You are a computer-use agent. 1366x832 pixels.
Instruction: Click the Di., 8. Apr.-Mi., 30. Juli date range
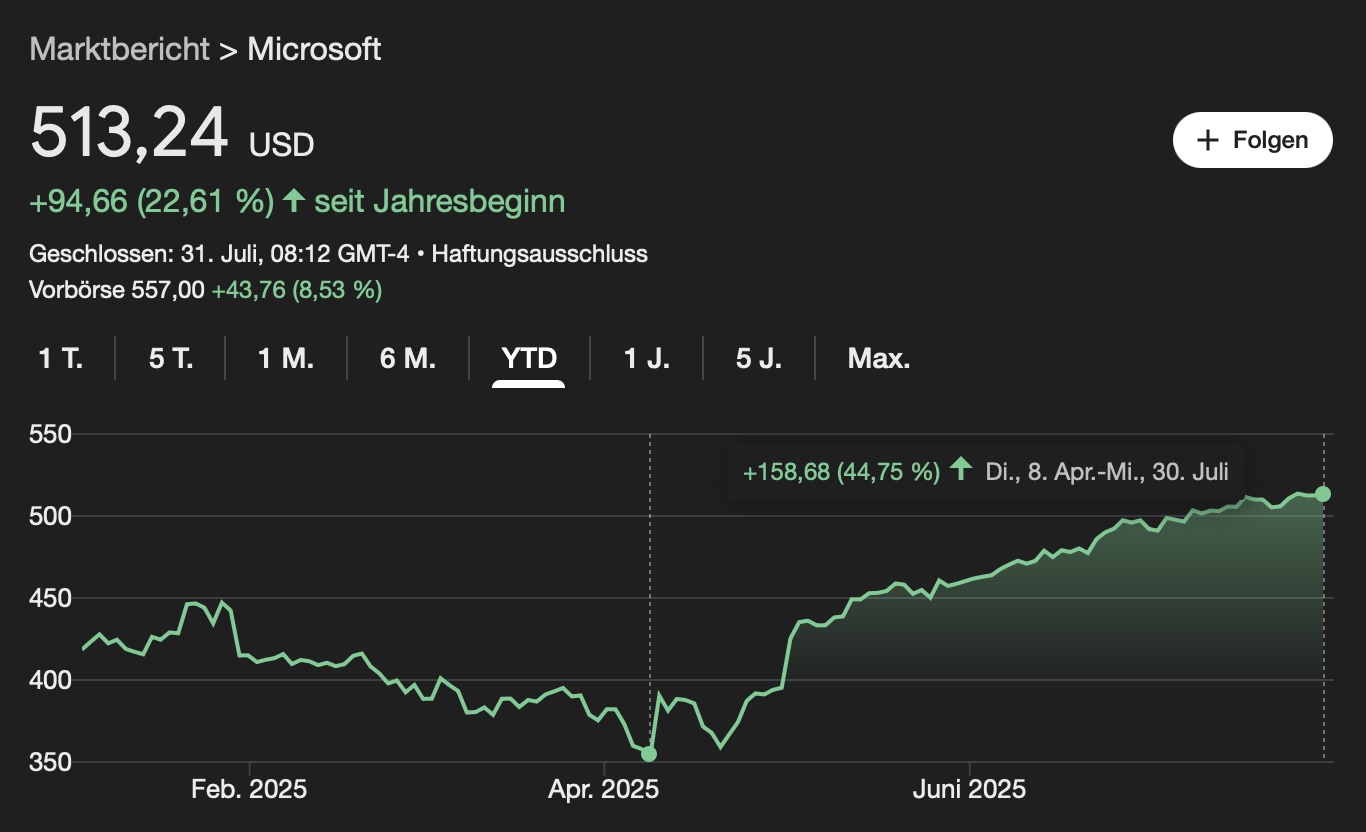pyautogui.click(x=1107, y=472)
